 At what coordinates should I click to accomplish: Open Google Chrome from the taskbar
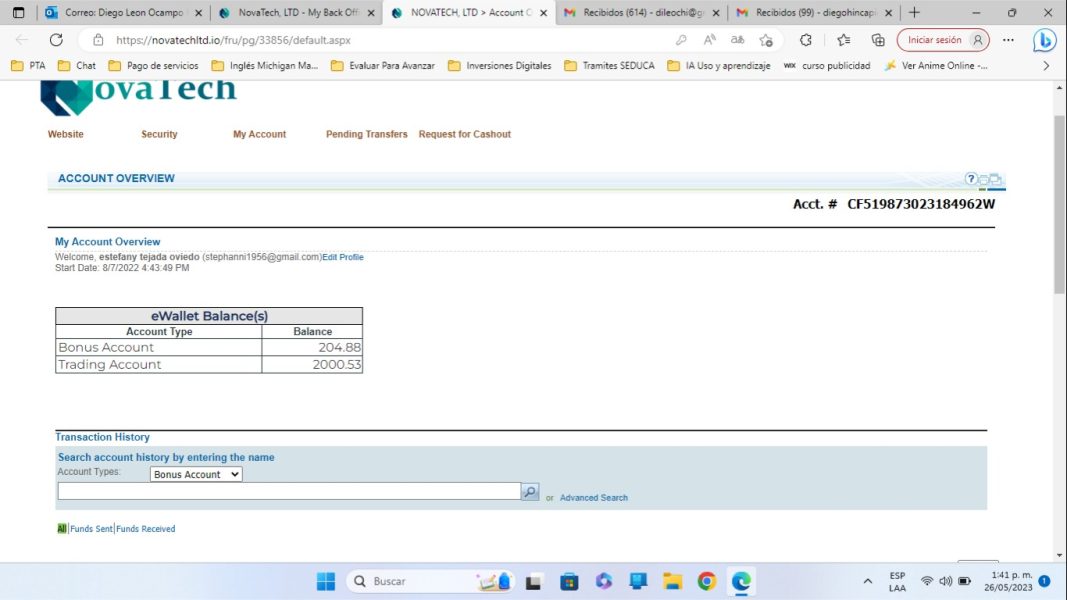[706, 581]
